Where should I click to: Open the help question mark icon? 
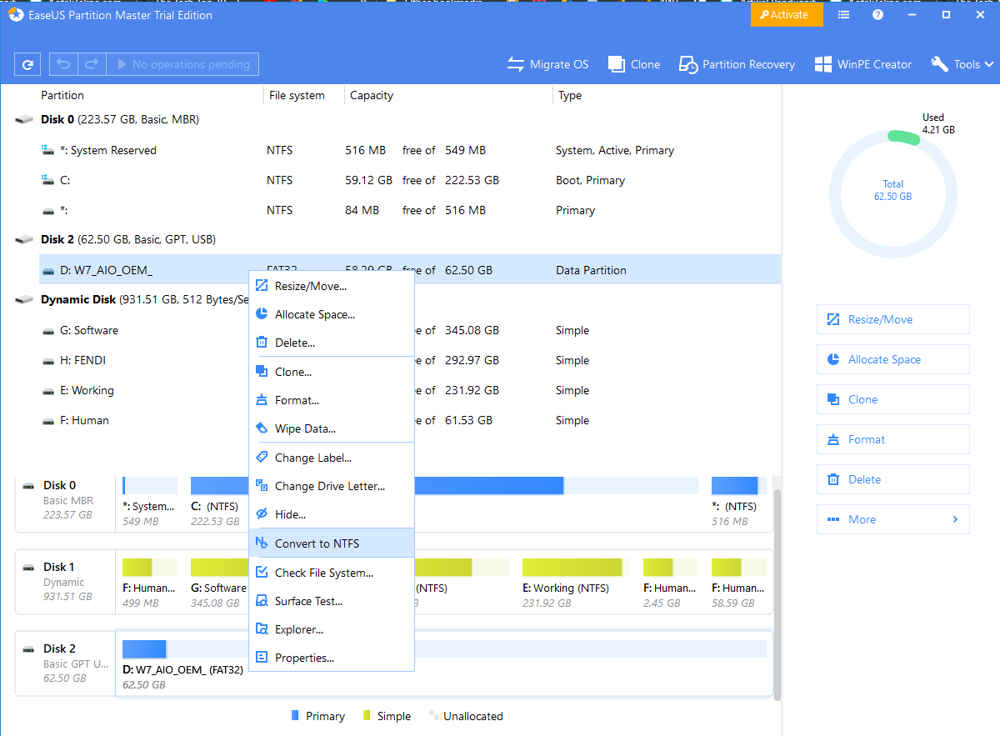click(878, 15)
